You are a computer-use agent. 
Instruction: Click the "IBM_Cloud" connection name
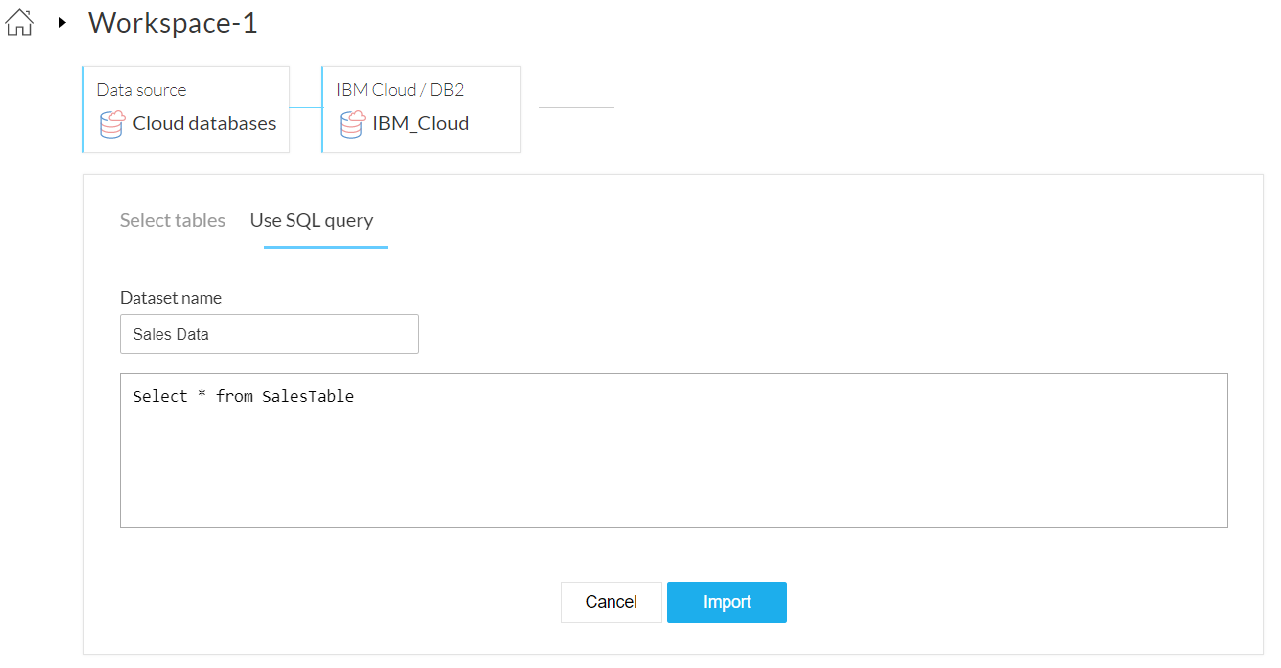420,124
